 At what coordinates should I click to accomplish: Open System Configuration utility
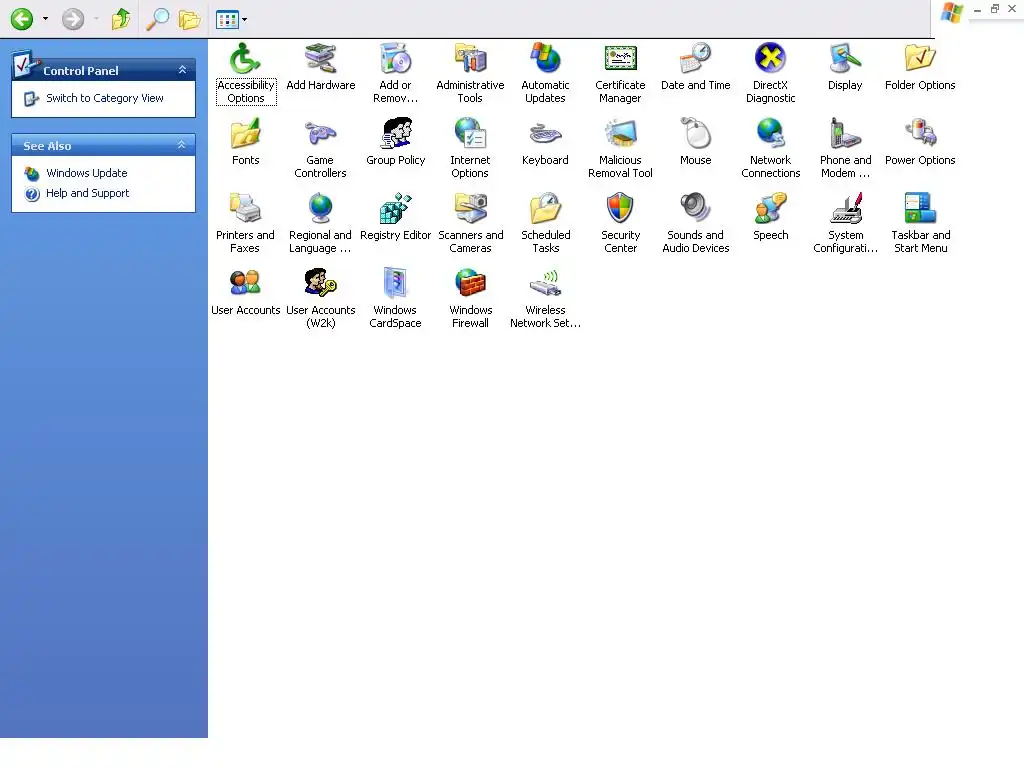pyautogui.click(x=846, y=223)
